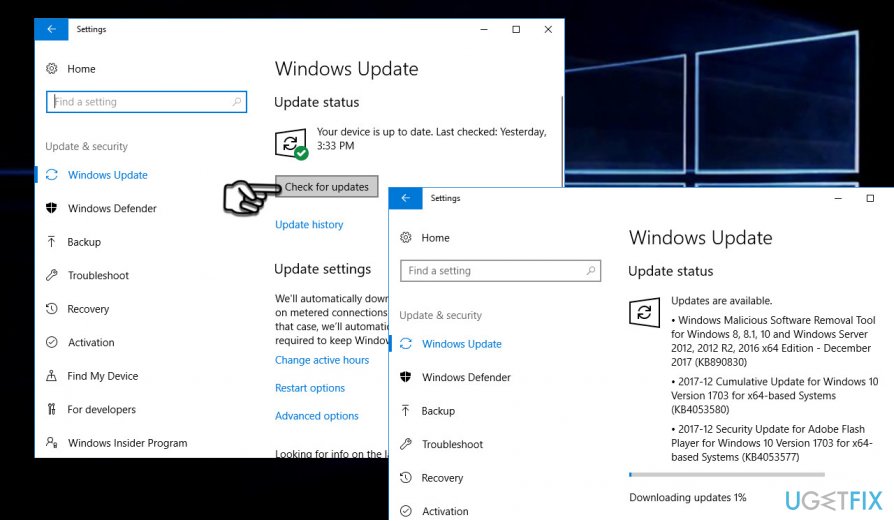894x521 pixels.
Task: Open the Change active hours link
Action: click(x=322, y=360)
